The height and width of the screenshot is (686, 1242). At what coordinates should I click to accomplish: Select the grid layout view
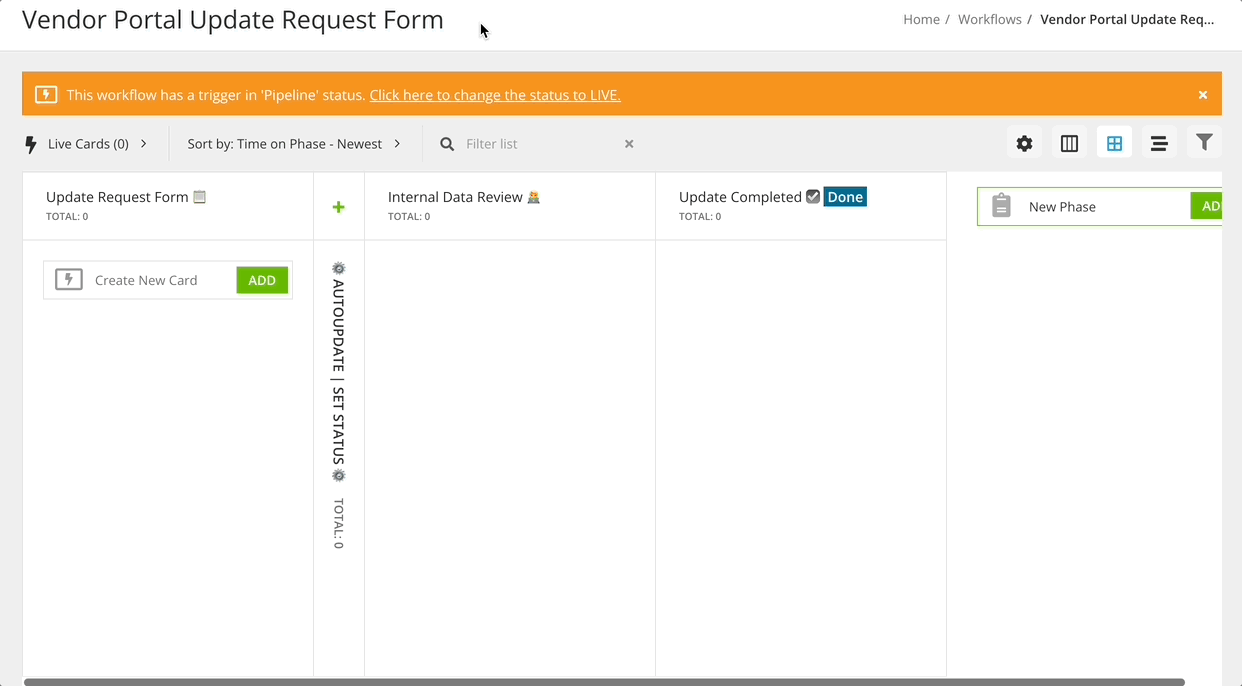tap(1114, 143)
